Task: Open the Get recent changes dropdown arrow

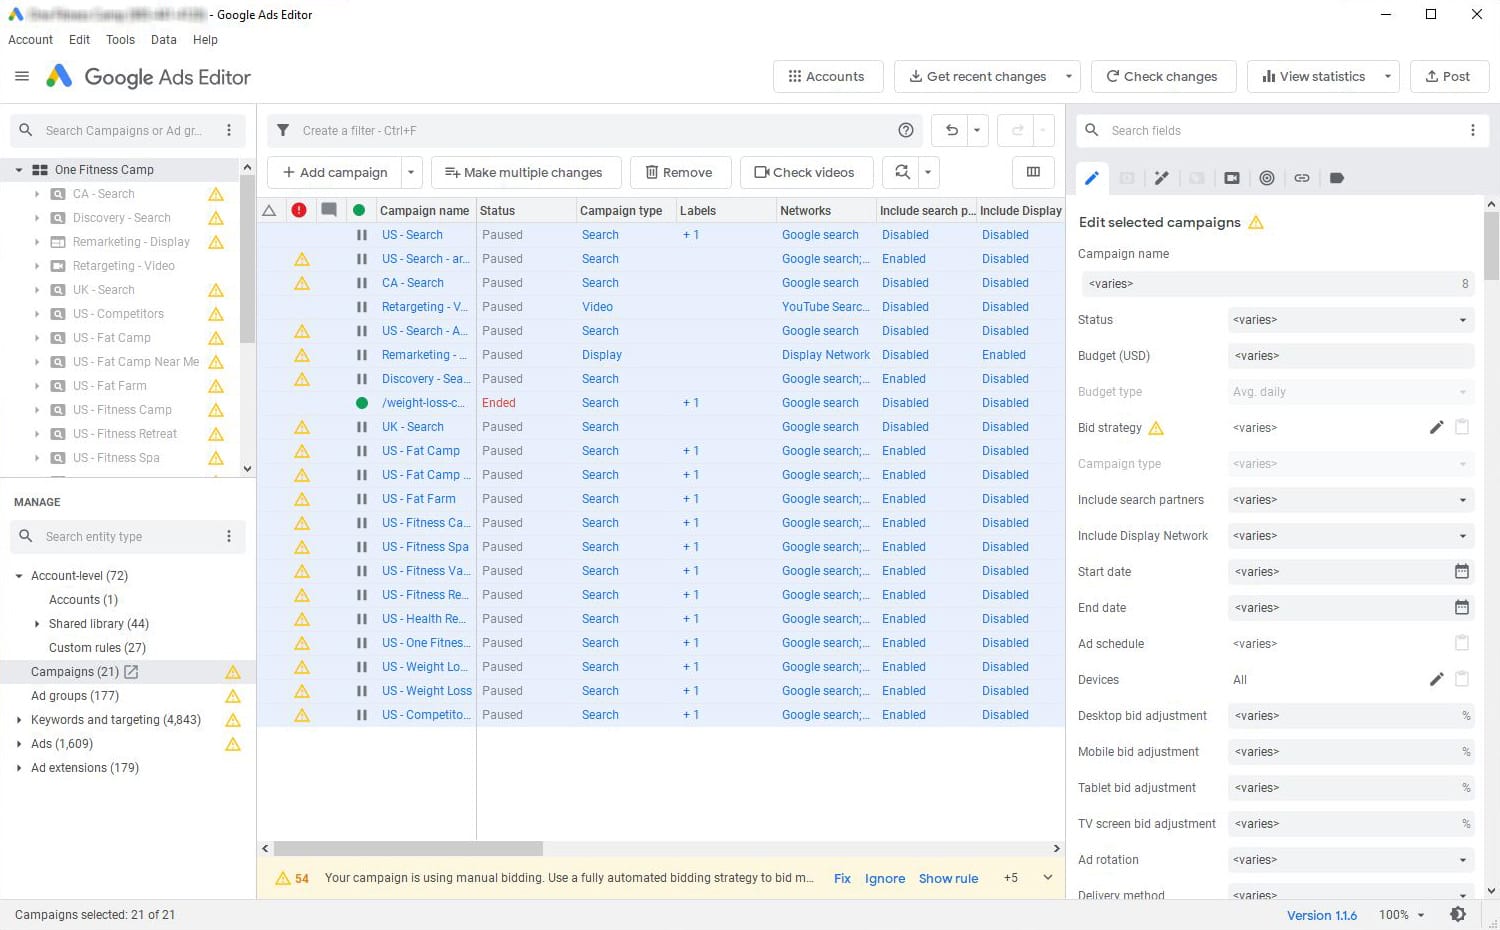Action: tap(1068, 76)
